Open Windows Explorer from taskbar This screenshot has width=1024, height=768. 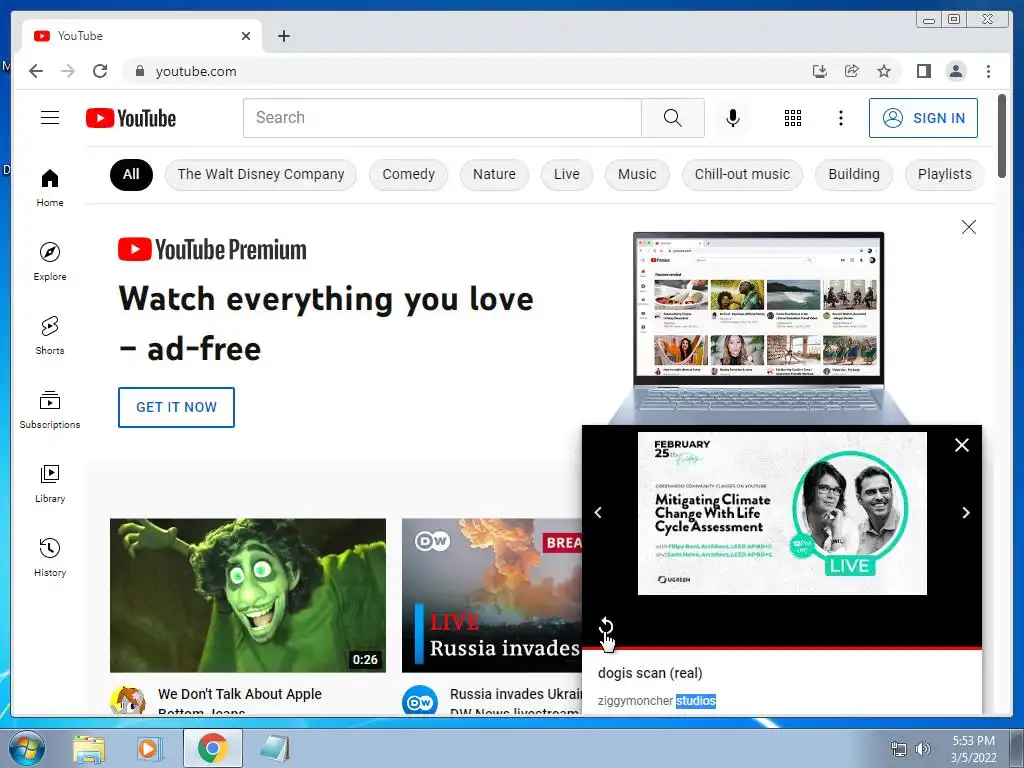[89, 748]
